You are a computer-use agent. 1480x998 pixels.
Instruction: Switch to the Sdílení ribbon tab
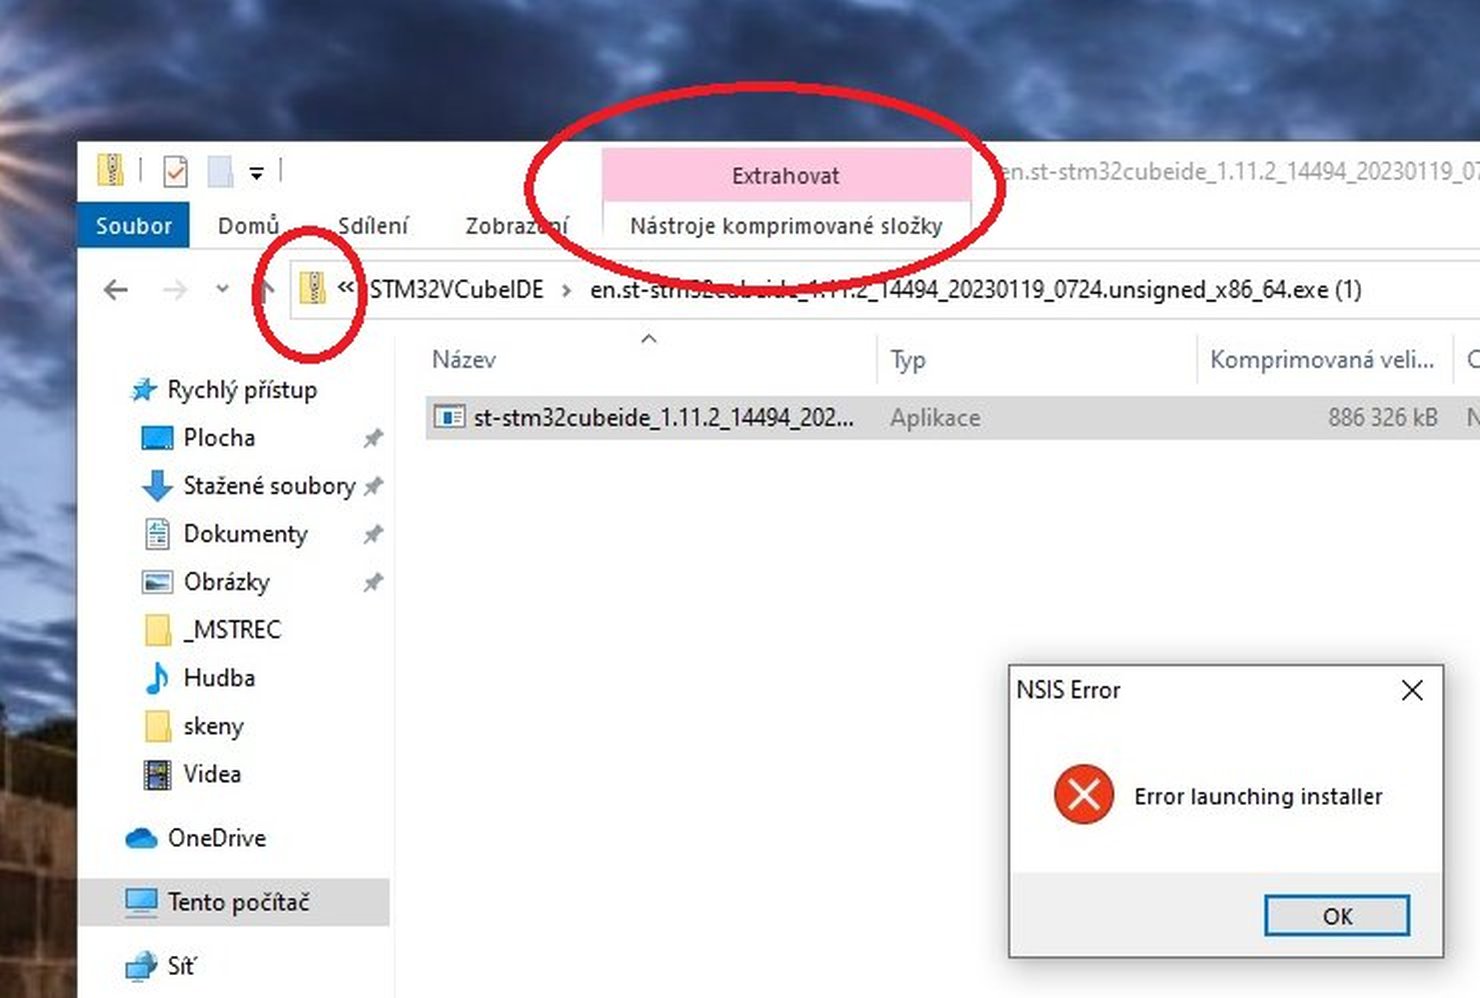(373, 226)
